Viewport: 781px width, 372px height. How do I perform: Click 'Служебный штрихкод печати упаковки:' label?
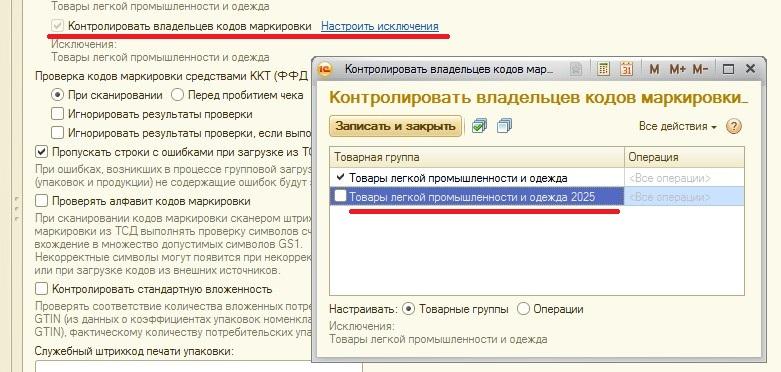[x=134, y=351]
